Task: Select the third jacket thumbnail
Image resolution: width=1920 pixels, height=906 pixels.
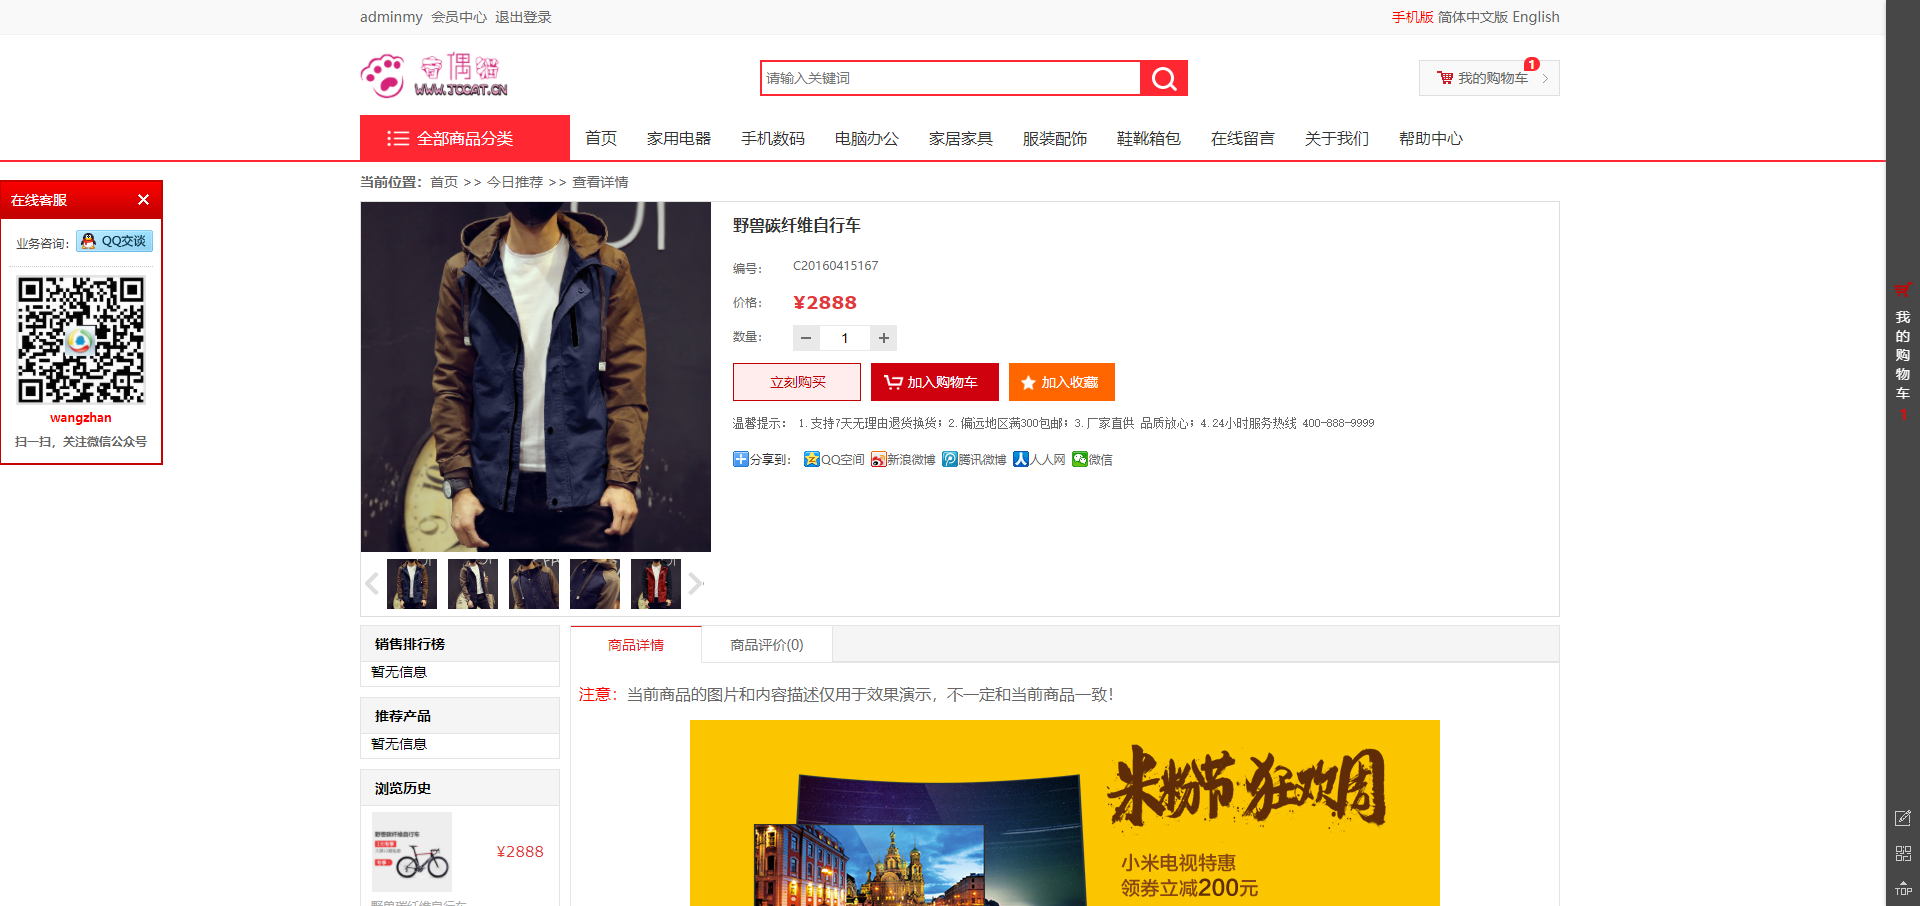Action: (534, 584)
